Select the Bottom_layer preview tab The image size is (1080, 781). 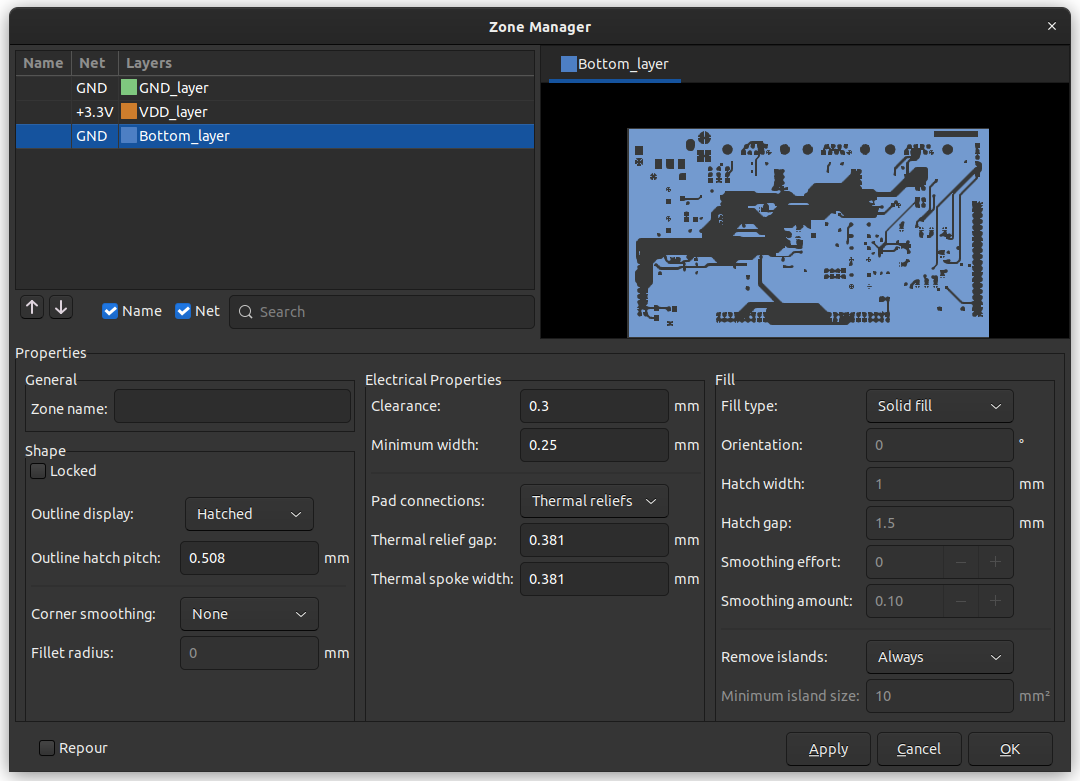click(x=614, y=64)
